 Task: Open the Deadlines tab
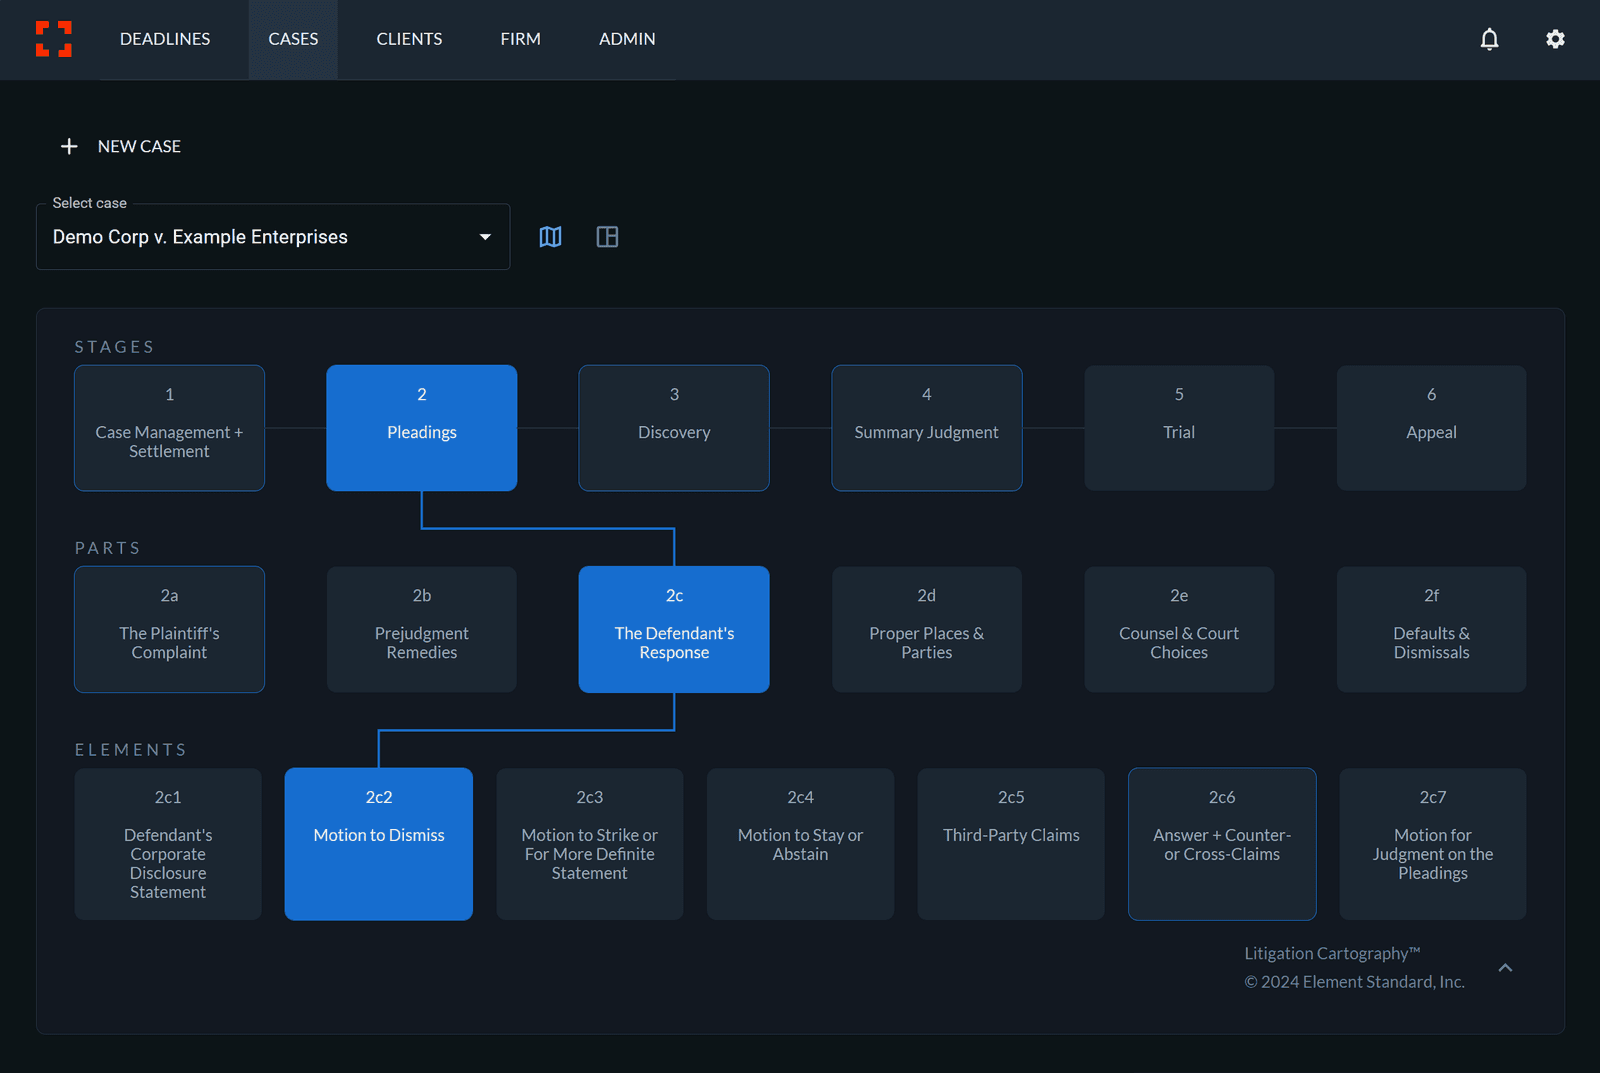[x=165, y=39]
